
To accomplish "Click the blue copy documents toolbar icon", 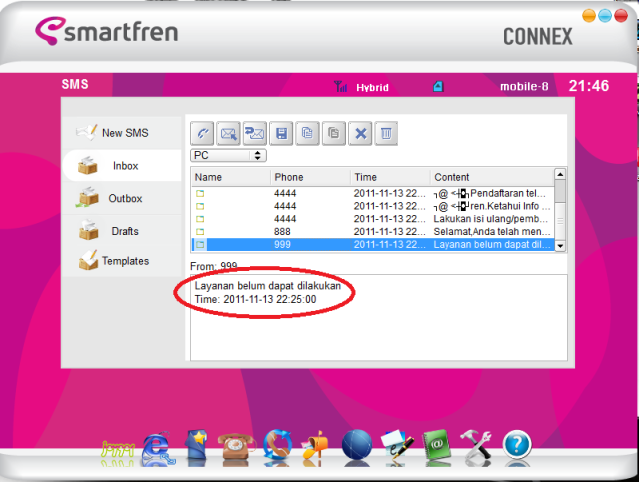I will point(307,133).
